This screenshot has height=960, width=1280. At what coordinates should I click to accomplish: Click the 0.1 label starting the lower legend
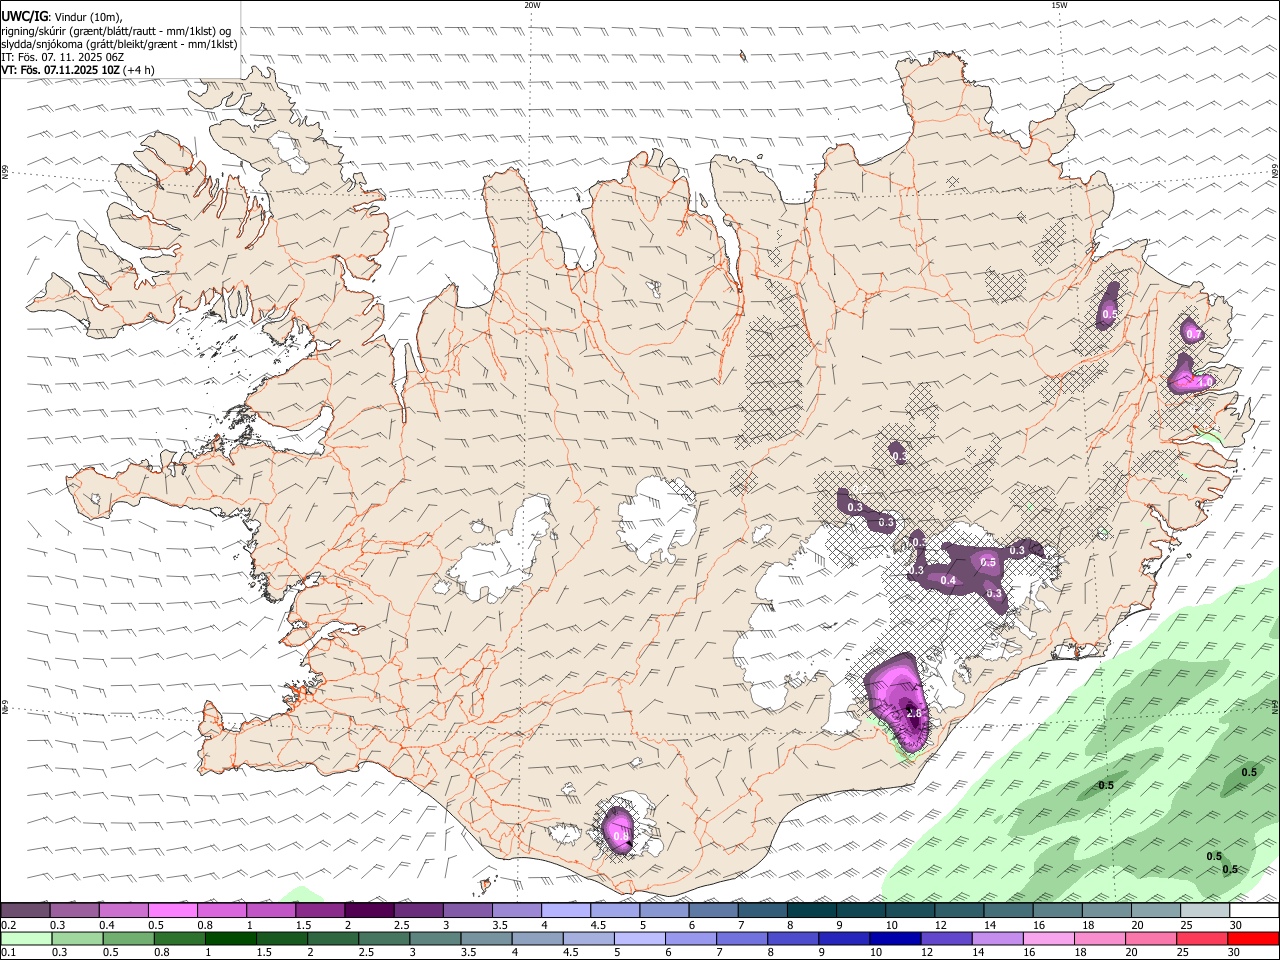9,953
